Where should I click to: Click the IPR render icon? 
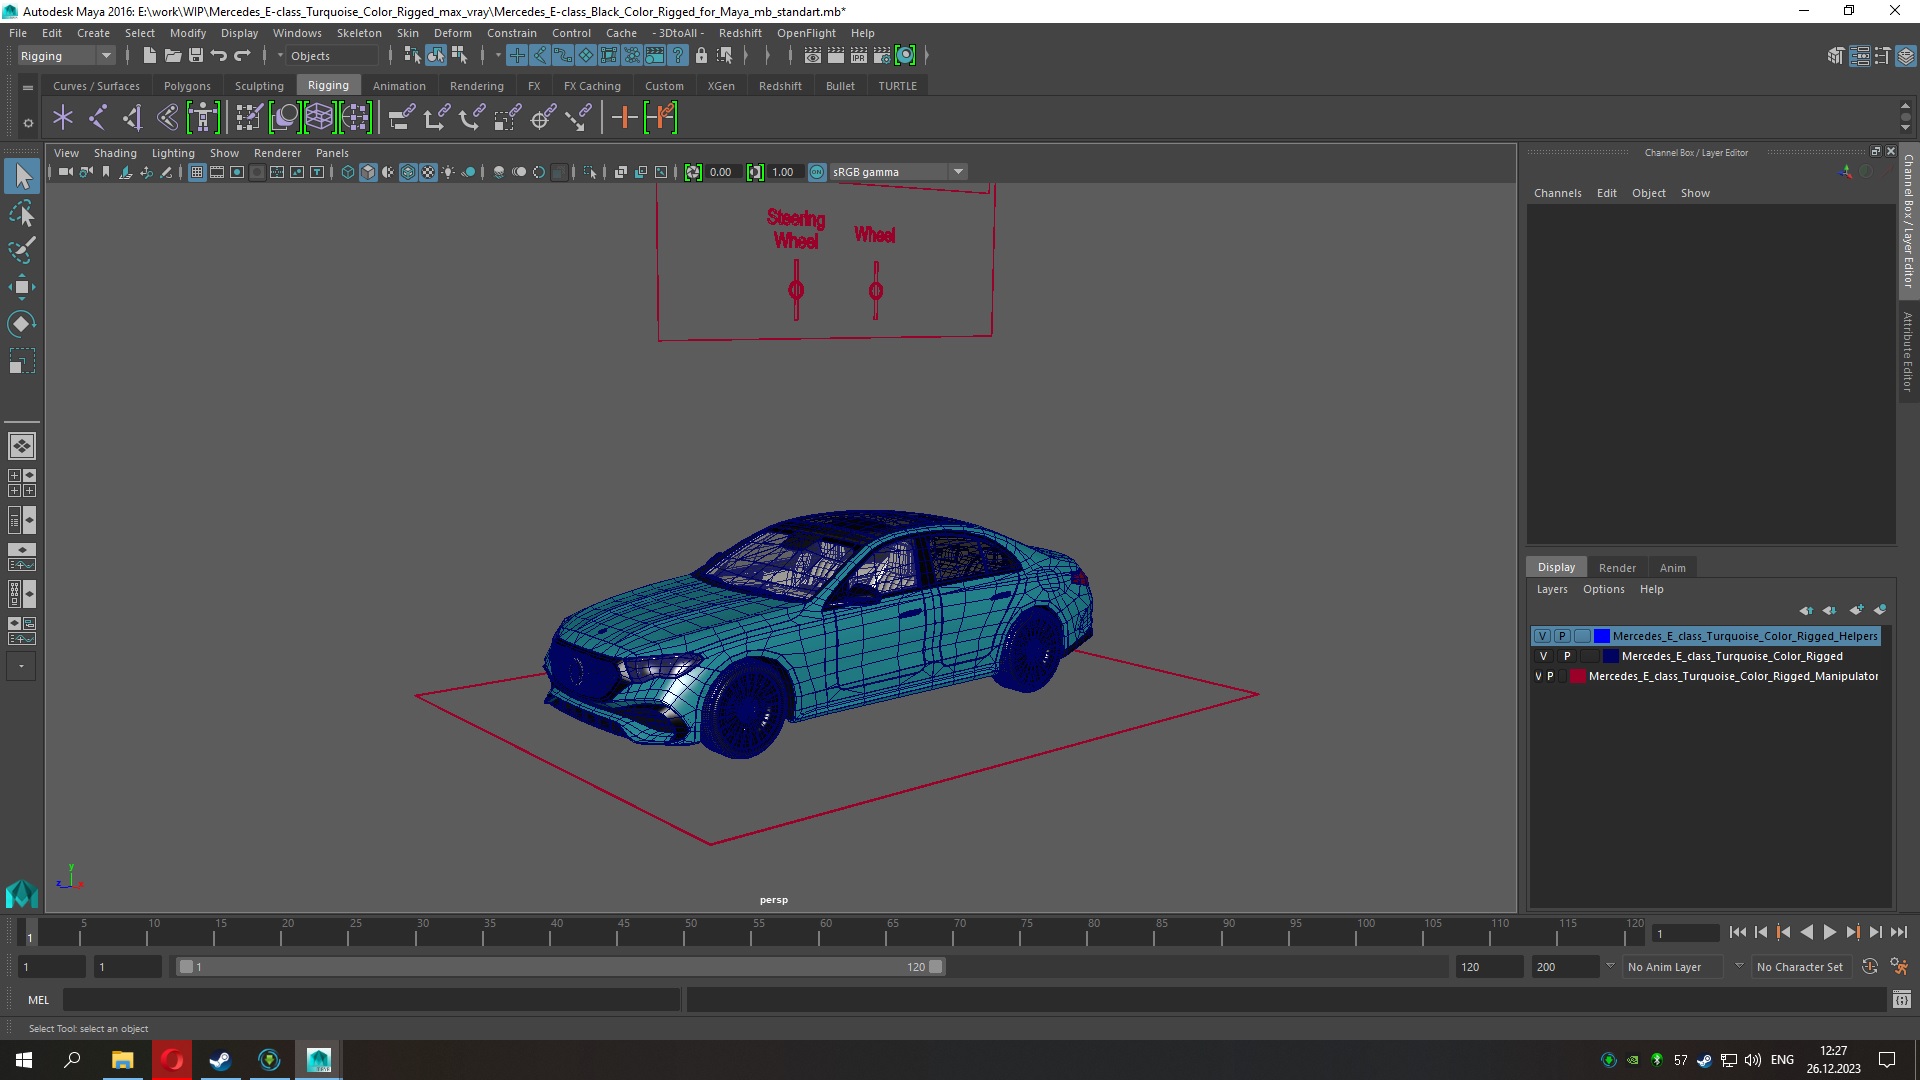click(859, 56)
